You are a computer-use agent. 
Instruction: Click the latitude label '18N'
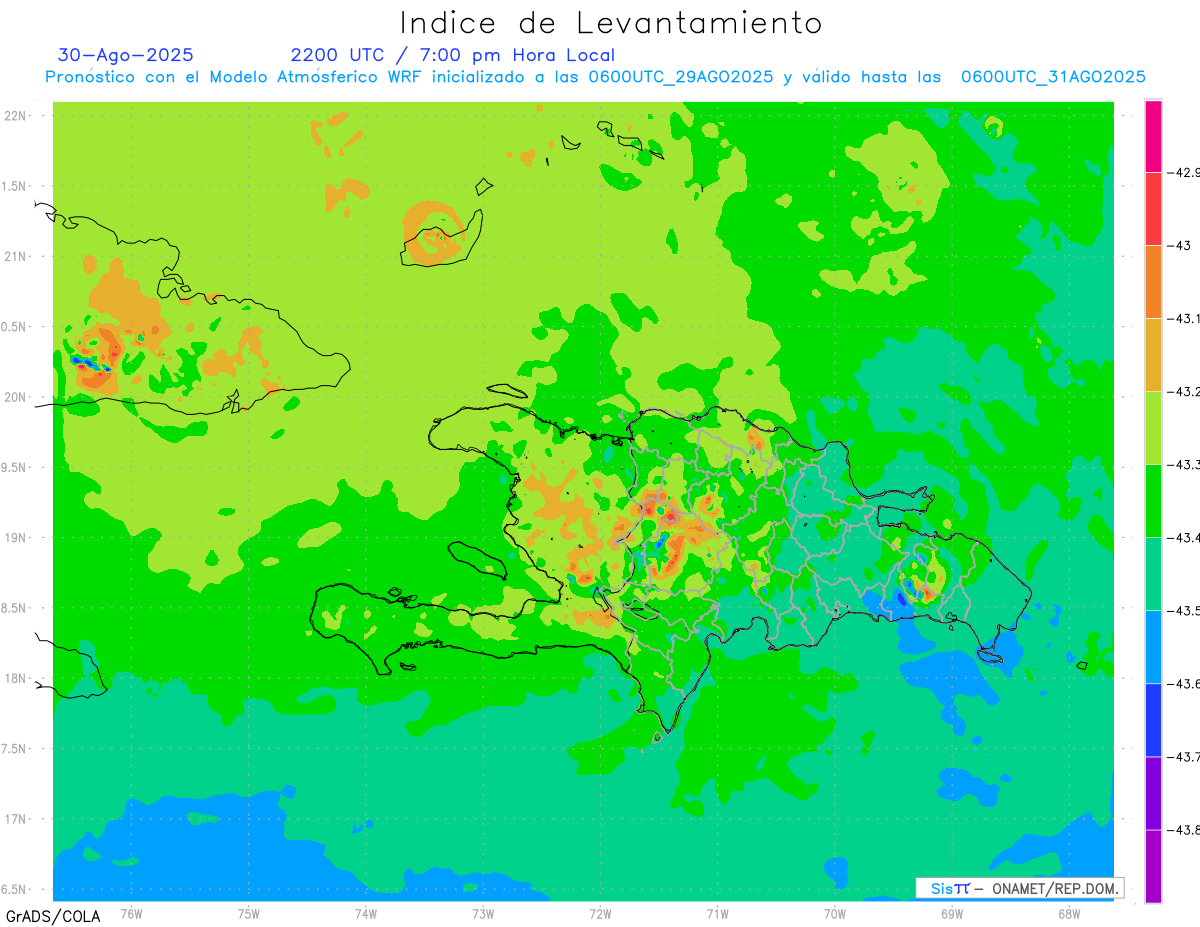pyautogui.click(x=17, y=679)
